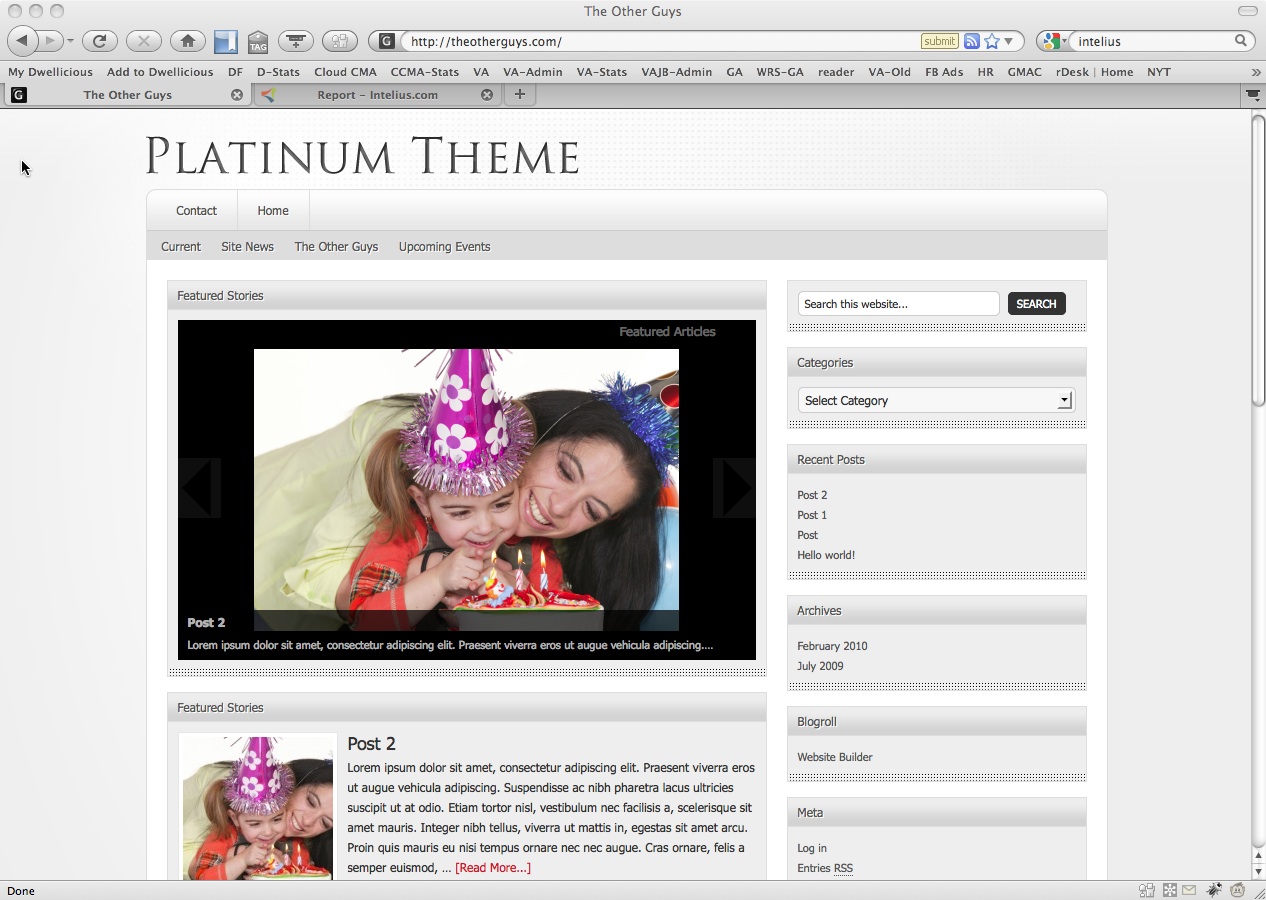Follow the Read More link for Post 2
The height and width of the screenshot is (900, 1266).
point(492,868)
